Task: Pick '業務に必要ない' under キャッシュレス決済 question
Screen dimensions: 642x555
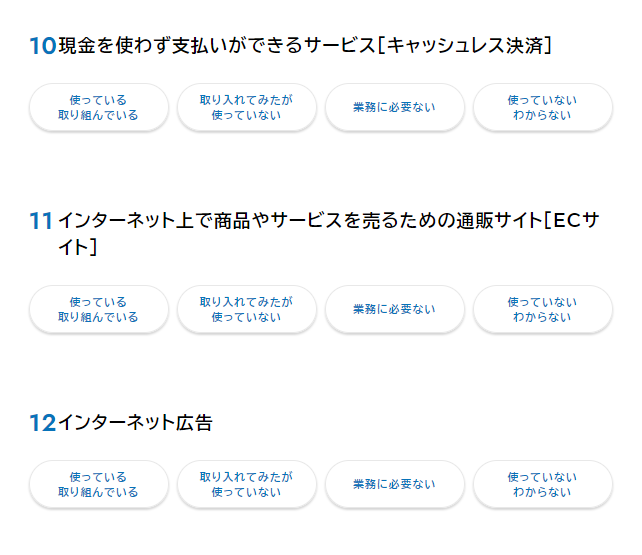Action: pos(394,108)
